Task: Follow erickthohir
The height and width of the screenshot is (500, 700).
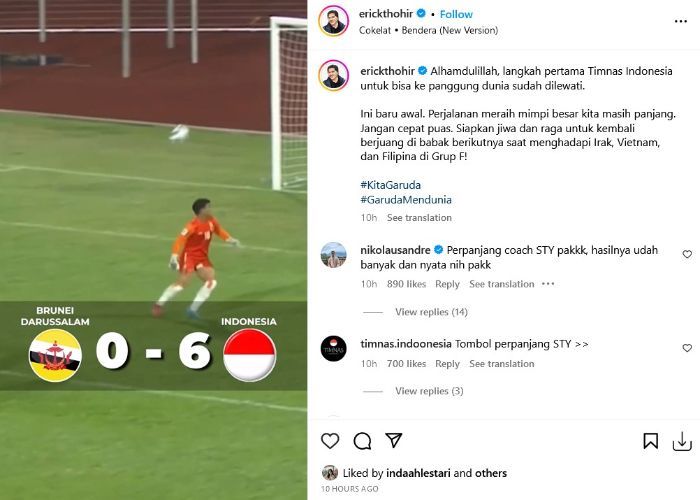Action: pyautogui.click(x=456, y=14)
